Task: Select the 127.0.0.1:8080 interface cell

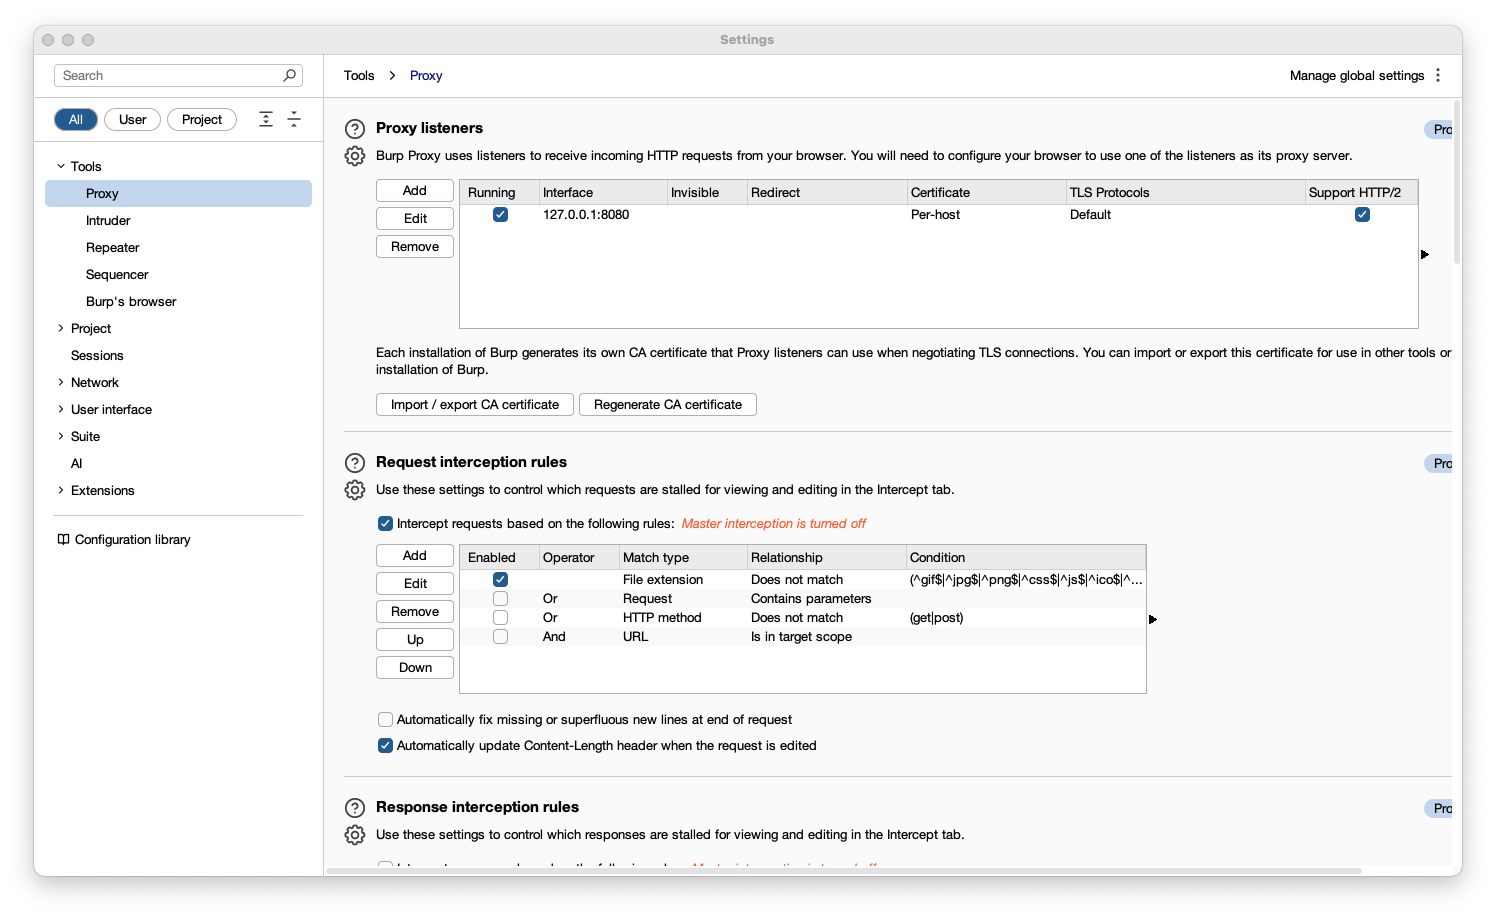Action: pos(603,215)
